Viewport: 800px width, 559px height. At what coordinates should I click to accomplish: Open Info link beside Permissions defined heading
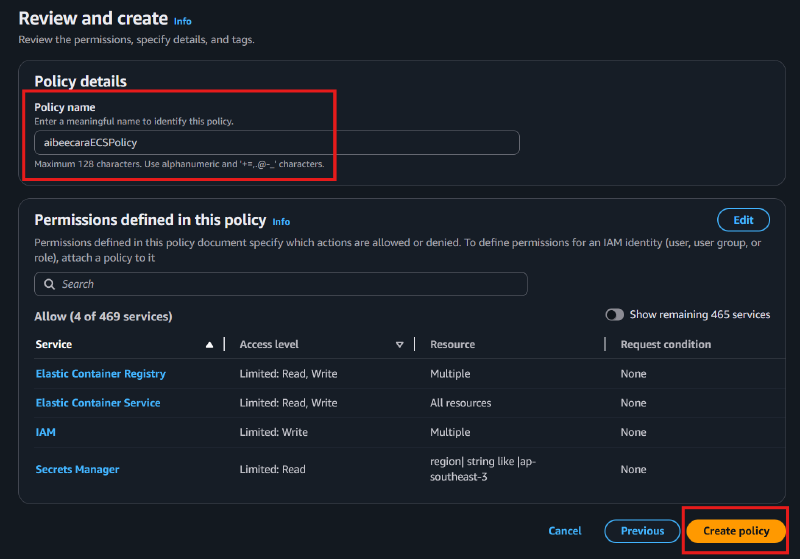[x=281, y=222]
